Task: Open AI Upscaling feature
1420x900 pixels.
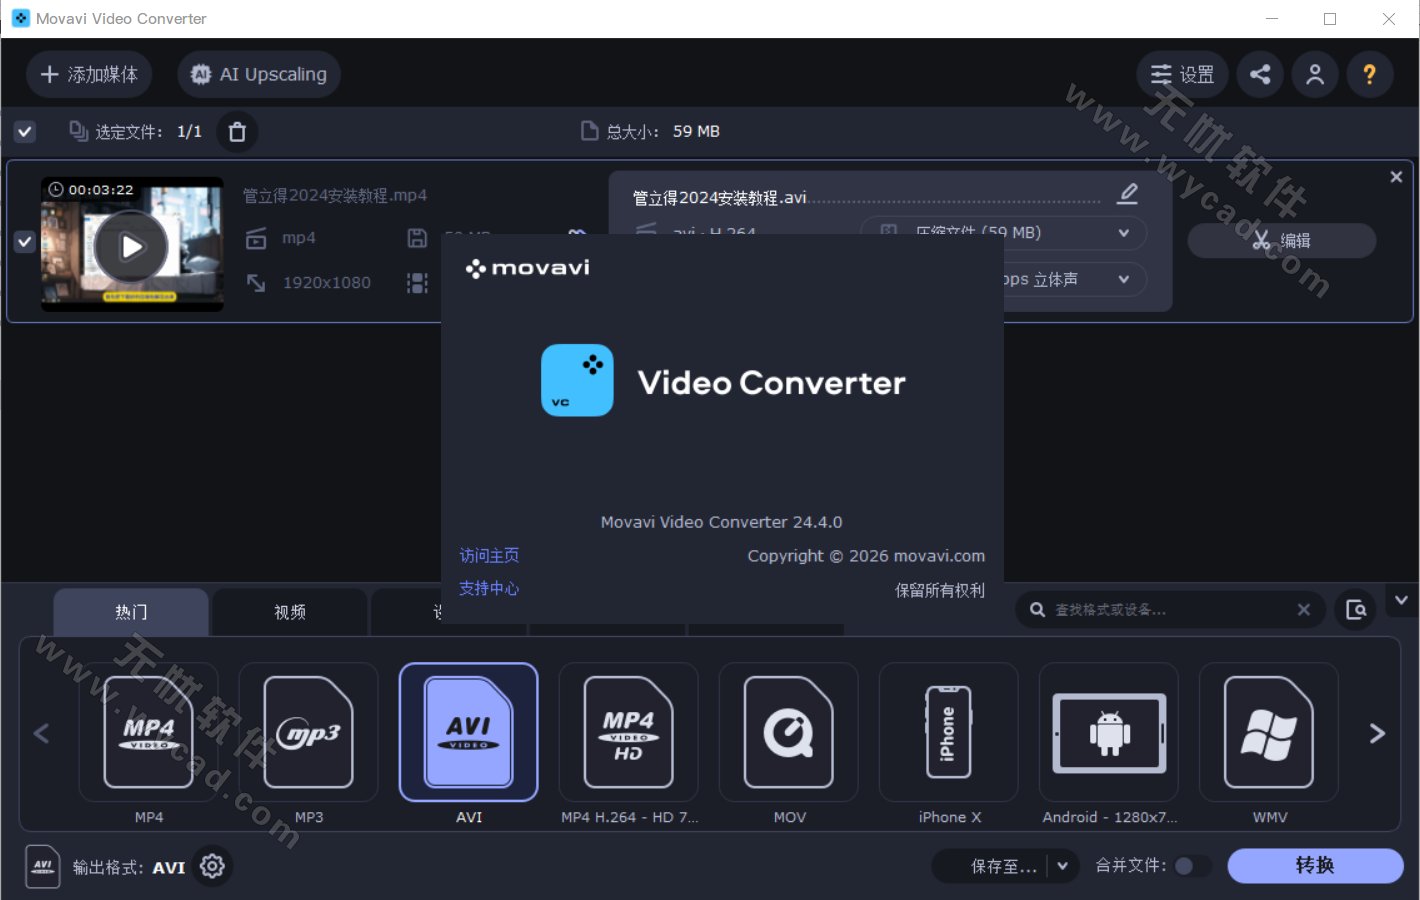Action: click(259, 74)
